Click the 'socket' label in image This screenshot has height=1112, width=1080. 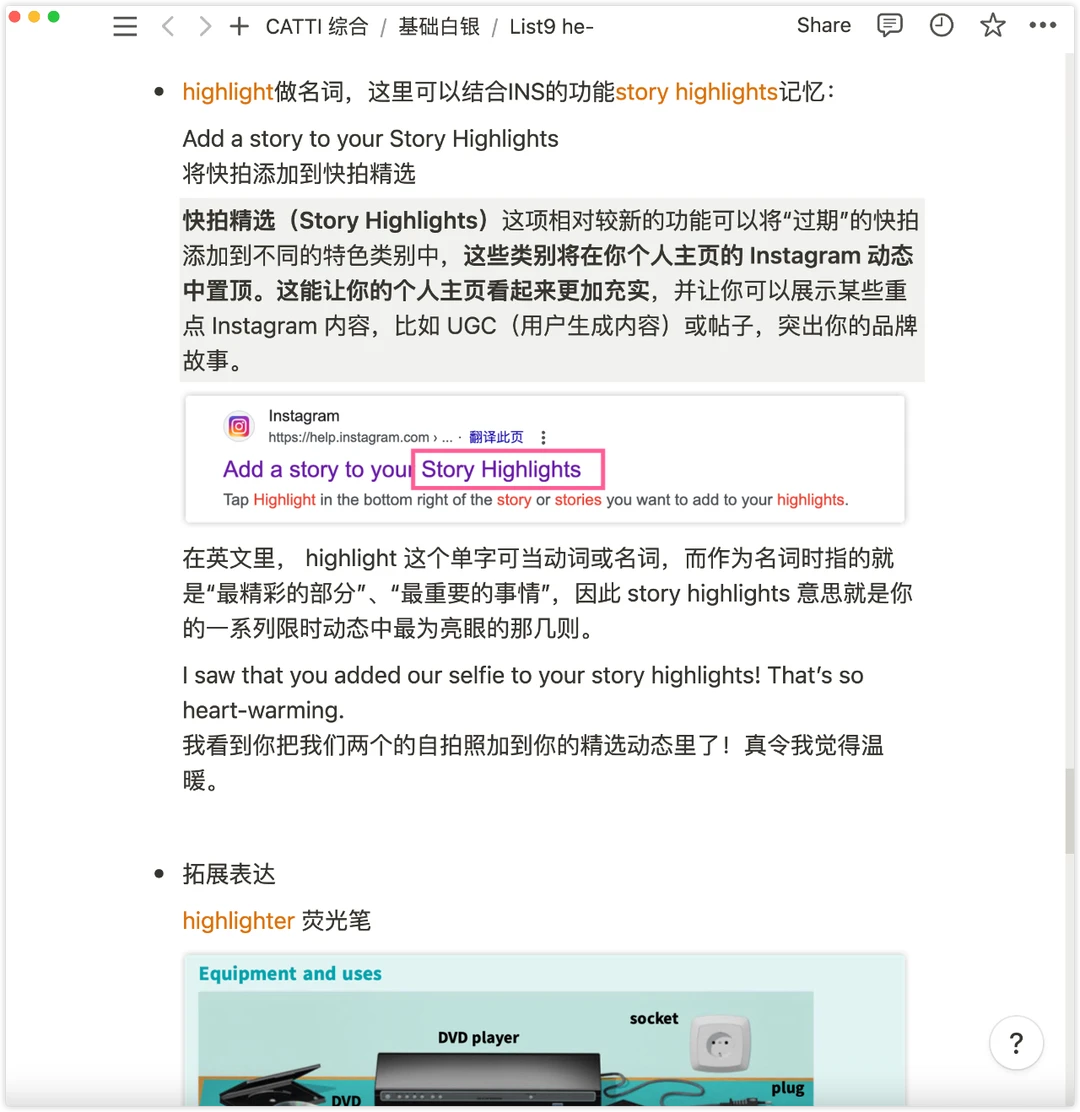pos(654,1018)
